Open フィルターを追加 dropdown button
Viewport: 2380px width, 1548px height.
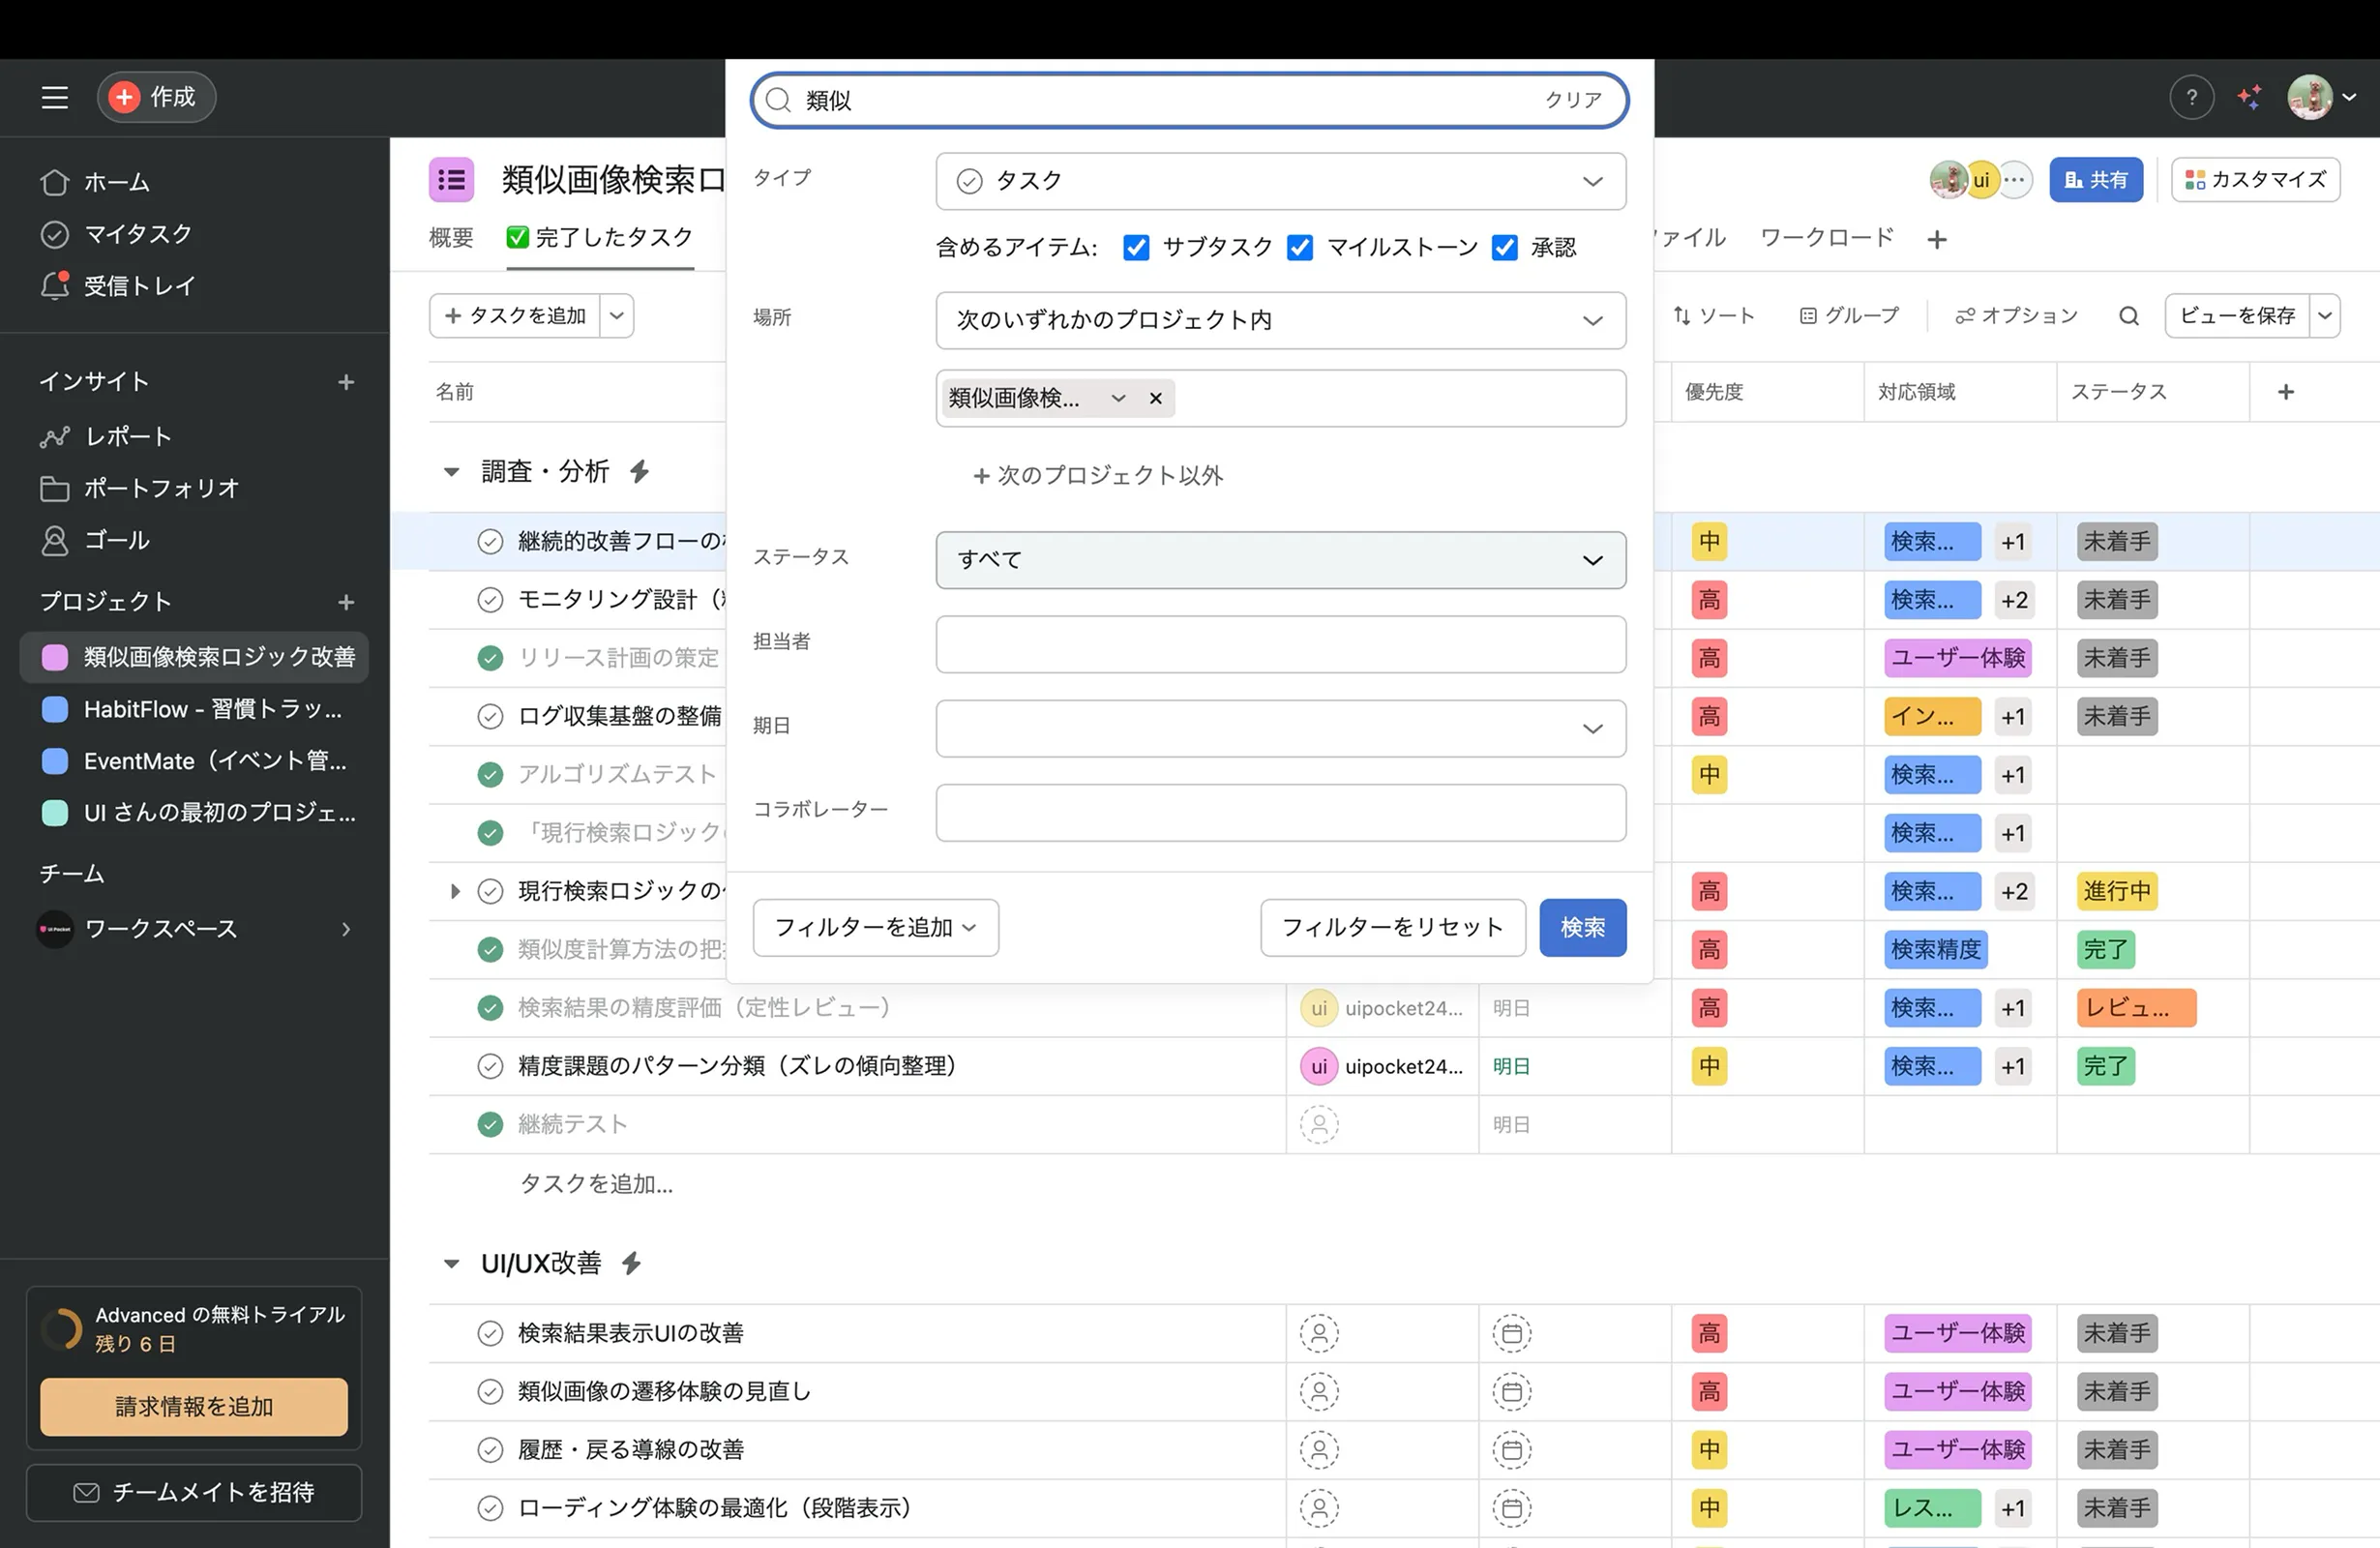coord(875,928)
